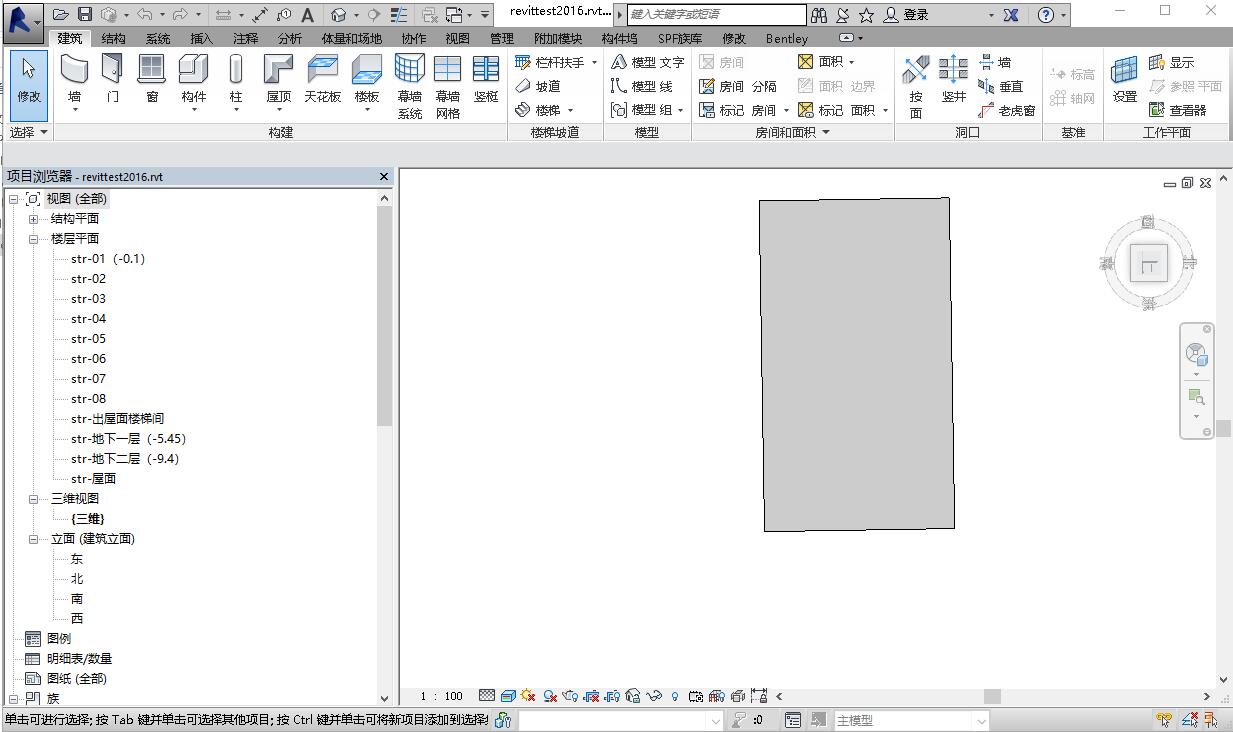Toggle reveal constraints icon in view control bar
The height and width of the screenshot is (732, 1233).
coord(758,696)
